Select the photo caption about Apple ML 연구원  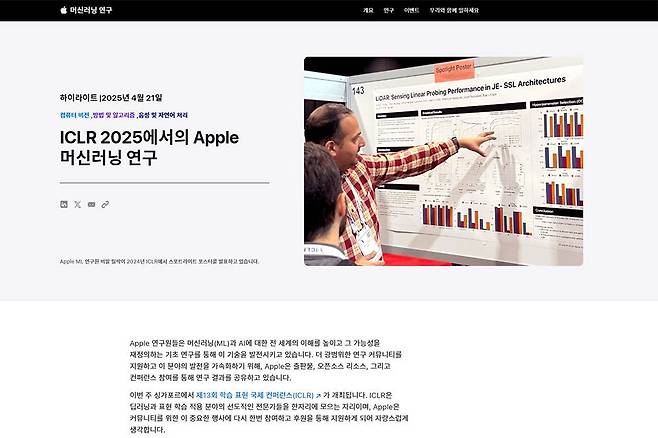(159, 261)
